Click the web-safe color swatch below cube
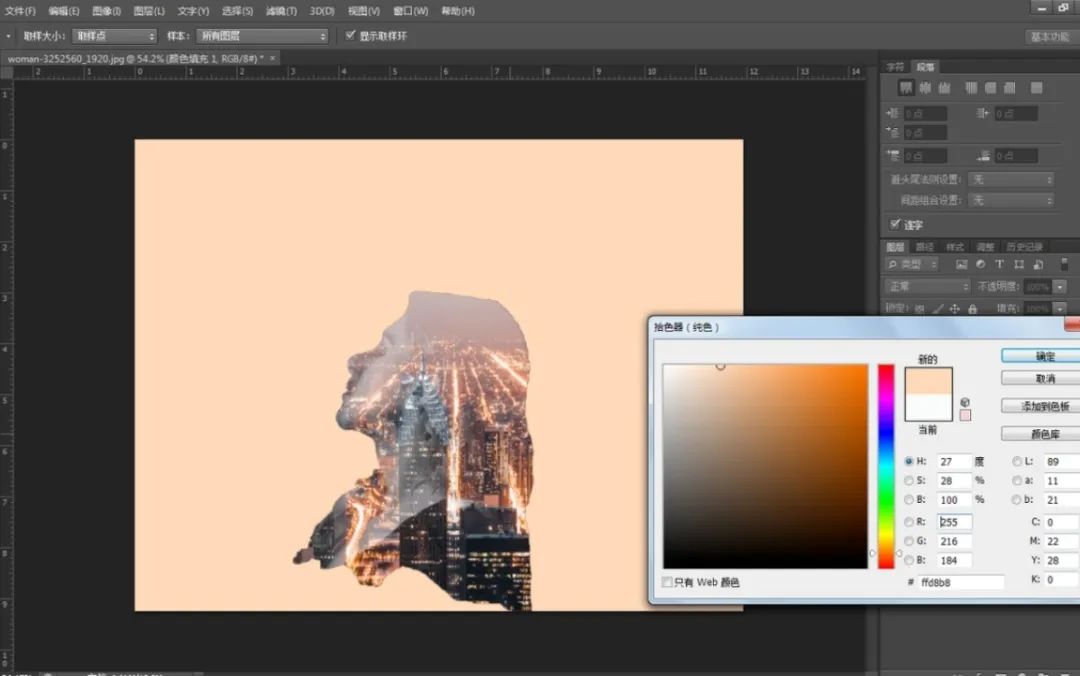1080x676 pixels. tap(965, 416)
